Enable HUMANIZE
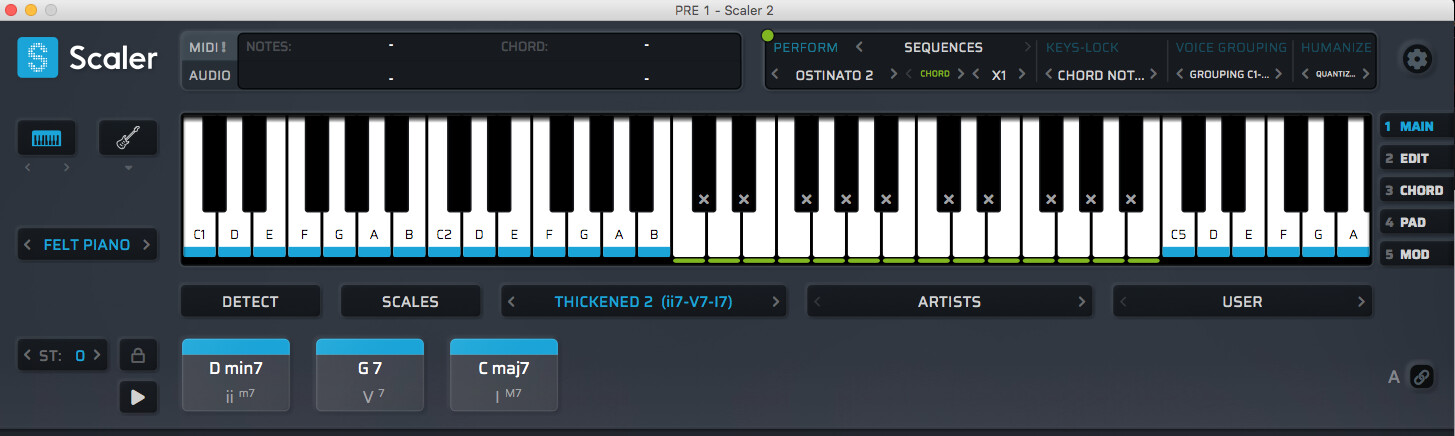Viewport: 1455px width, 436px height. [x=1336, y=47]
